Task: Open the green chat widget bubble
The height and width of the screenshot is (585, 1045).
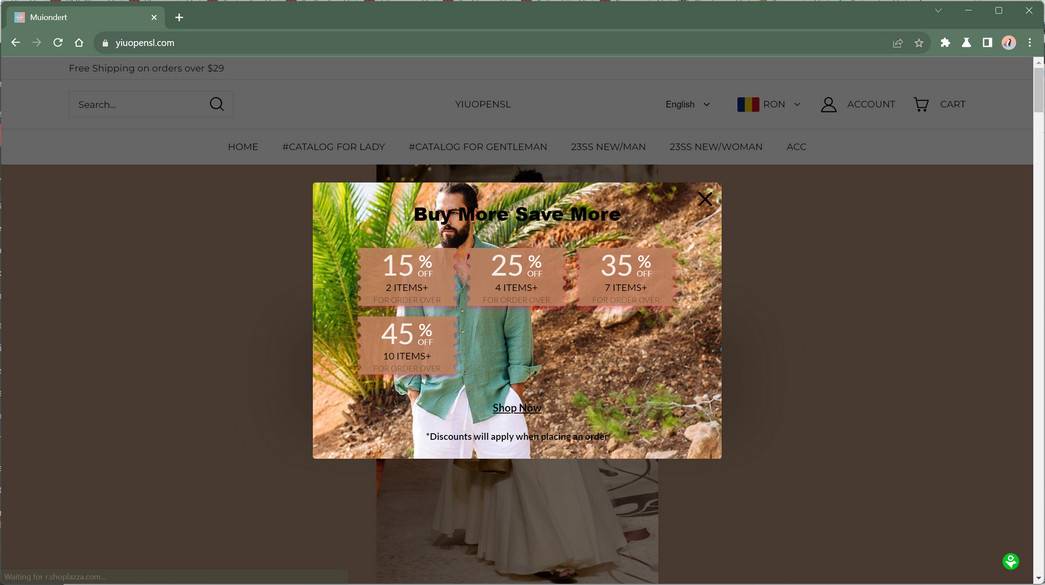Action: pyautogui.click(x=1009, y=561)
